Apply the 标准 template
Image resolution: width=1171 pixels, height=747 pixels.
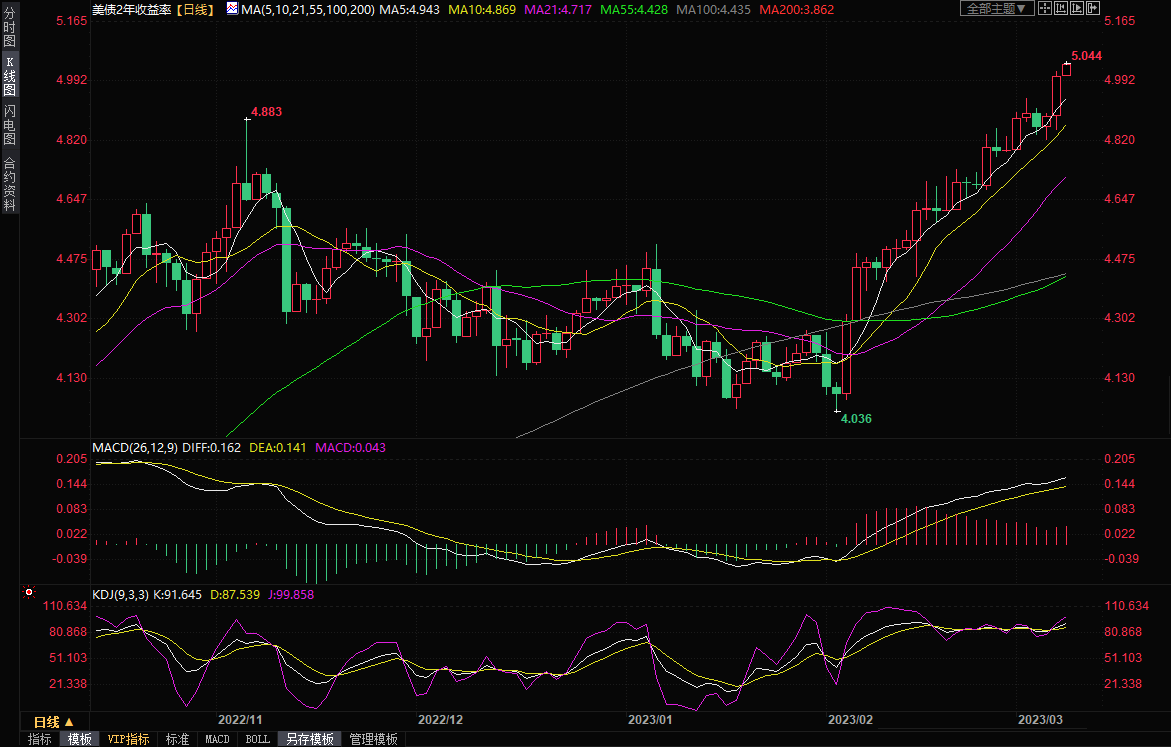177,739
